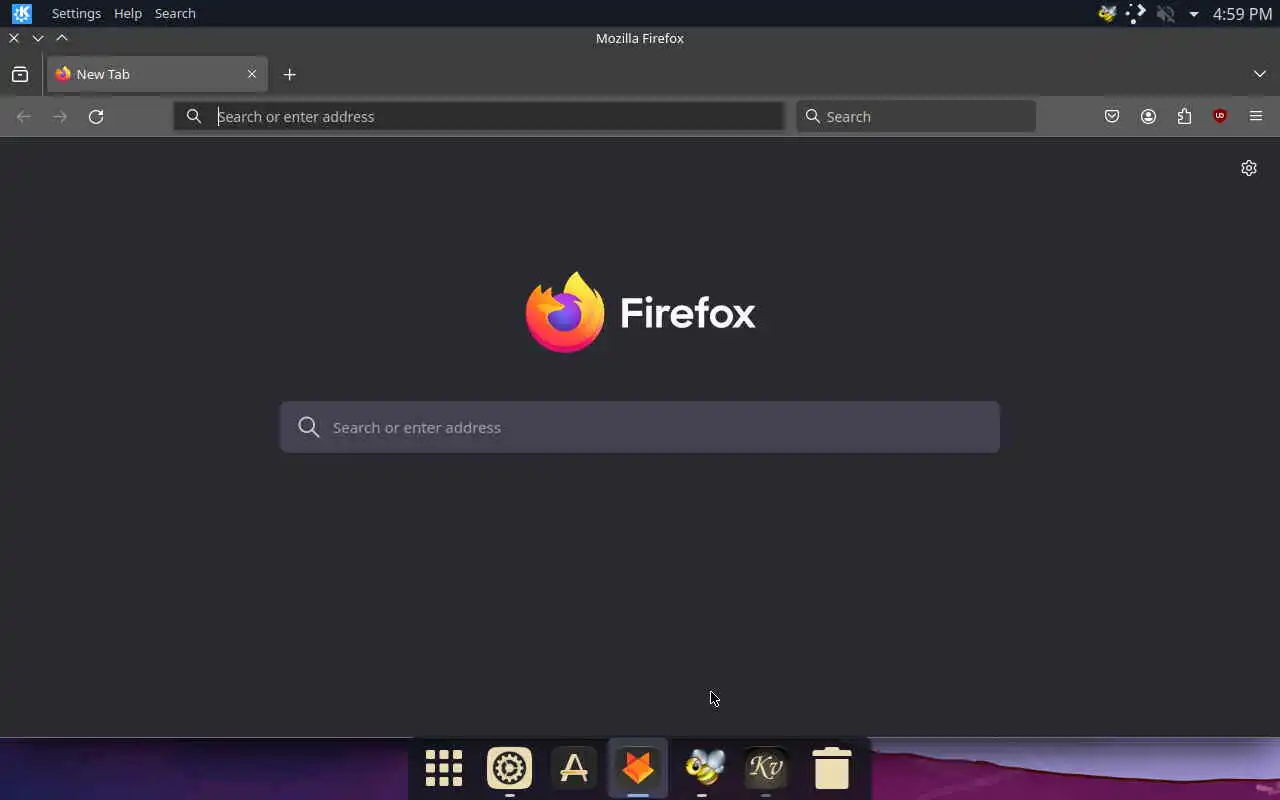Maximize the Firefox window with up chevron
The width and height of the screenshot is (1280, 800).
(x=62, y=38)
